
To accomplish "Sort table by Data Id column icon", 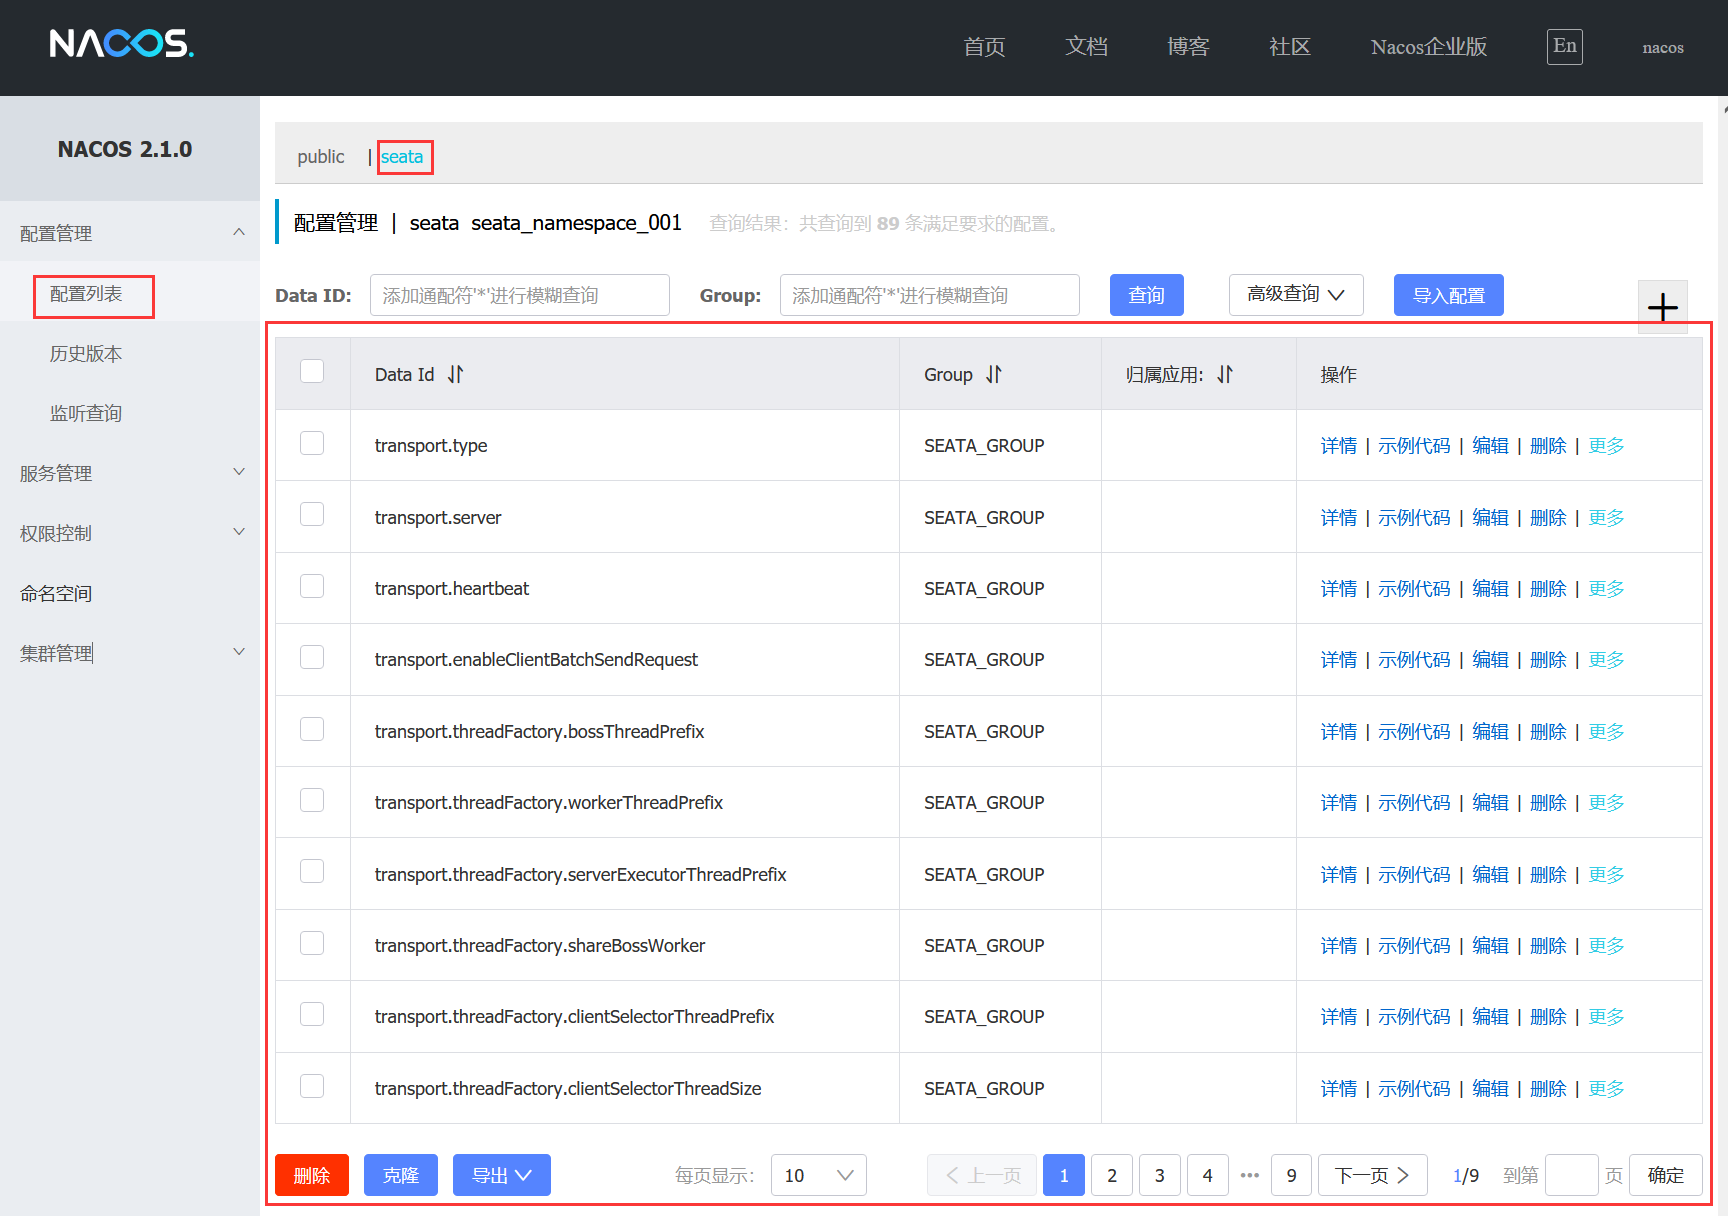I will coord(456,374).
